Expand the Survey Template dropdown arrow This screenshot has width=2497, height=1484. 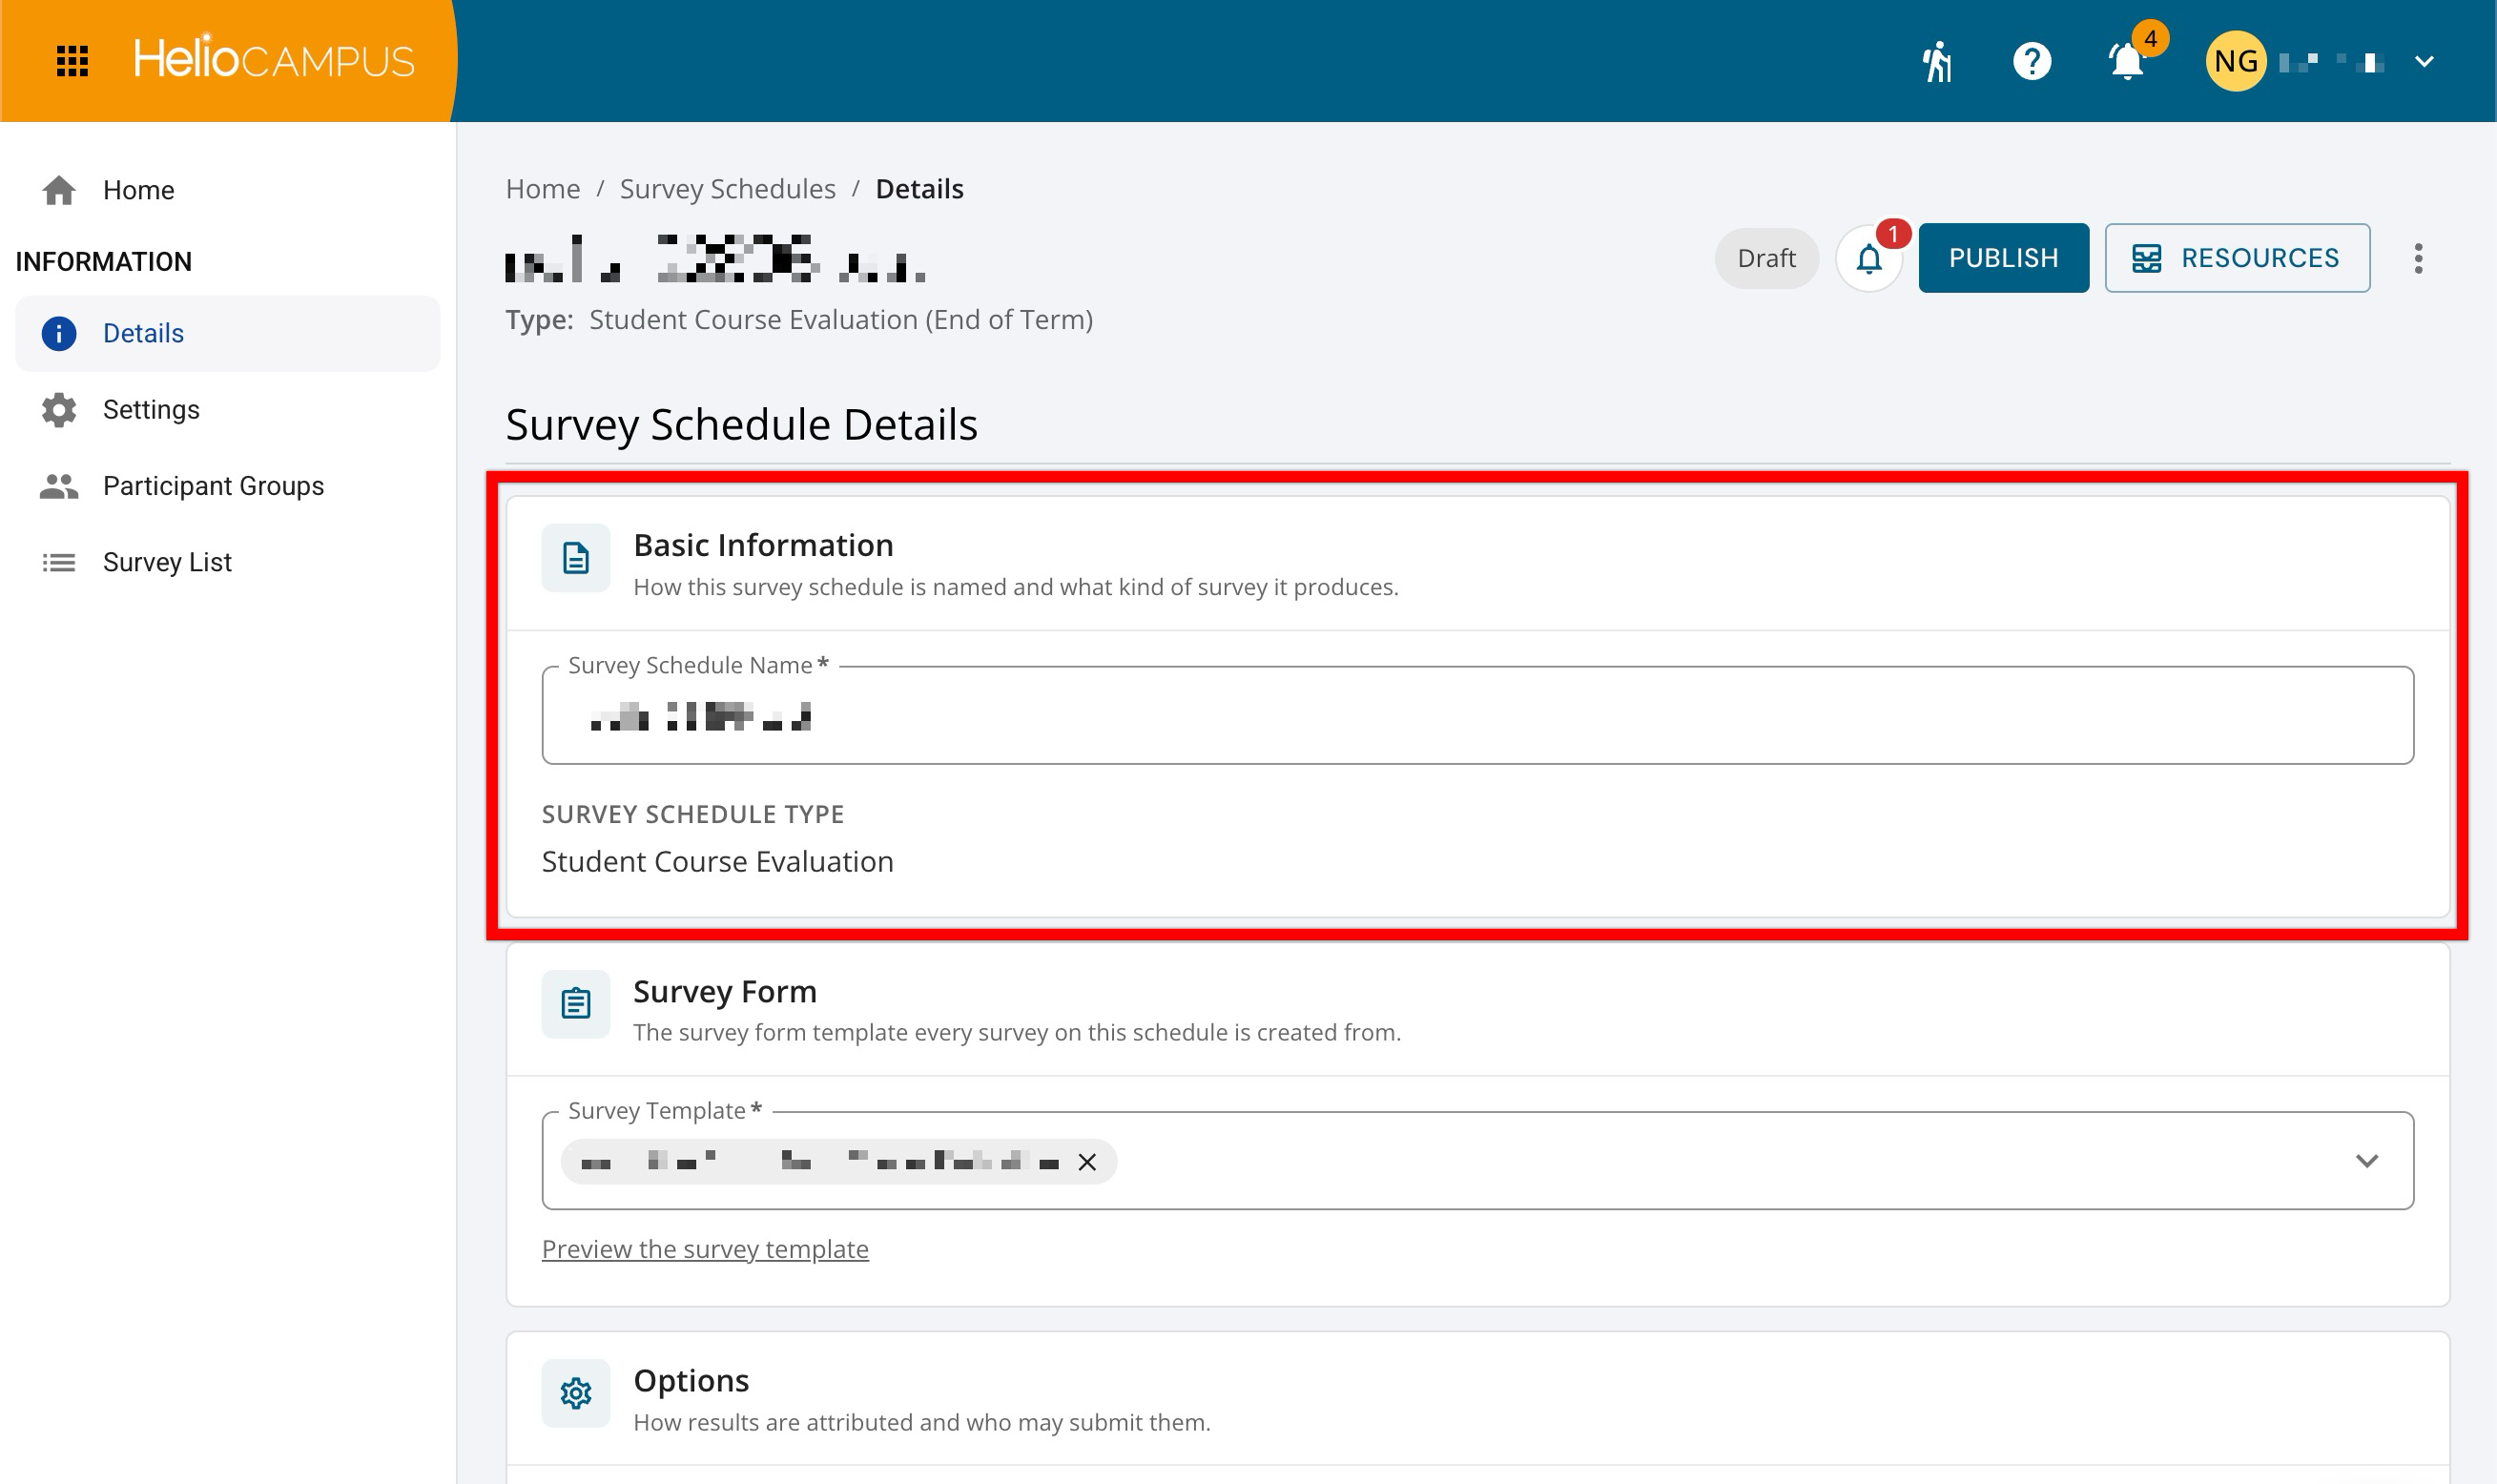(2366, 1161)
